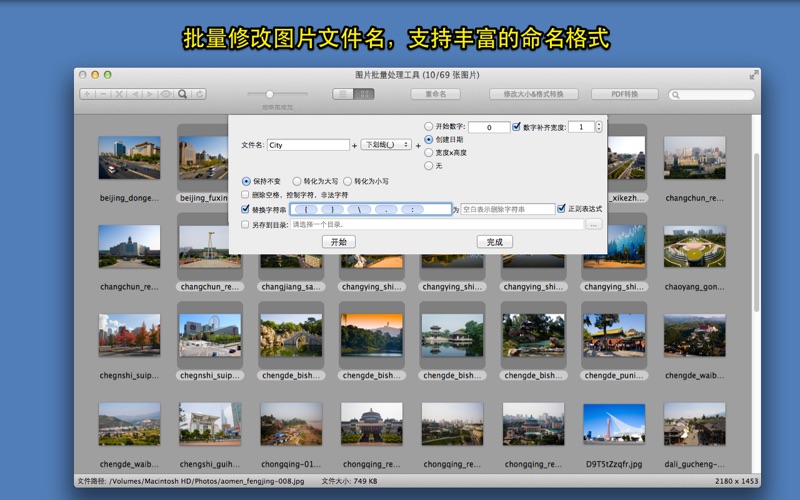The image size is (800, 500).
Task: Open the PDF转换 tab
Action: [624, 94]
